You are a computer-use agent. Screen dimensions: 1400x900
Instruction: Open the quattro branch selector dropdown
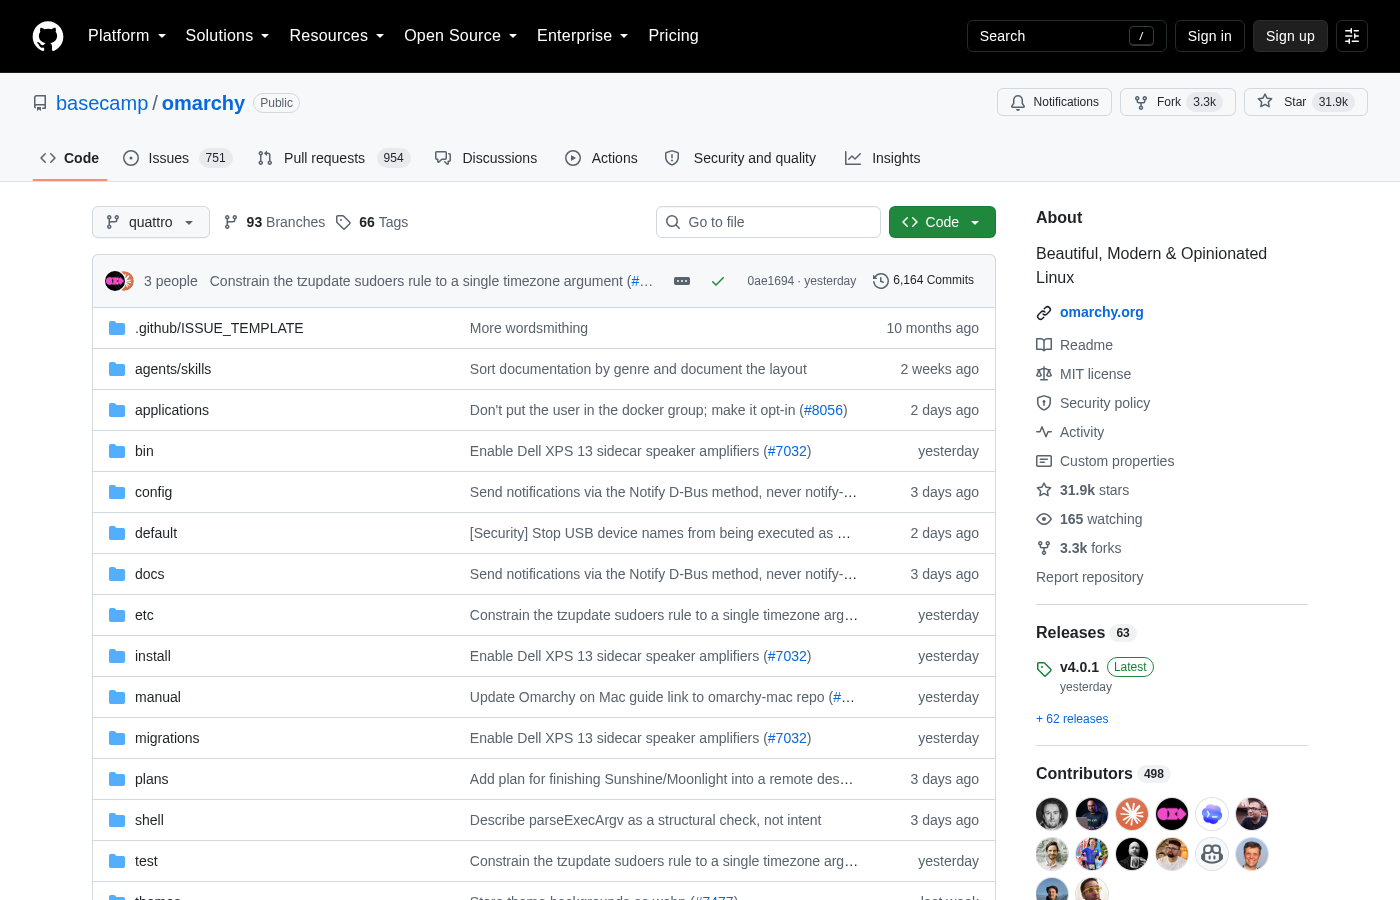(151, 222)
